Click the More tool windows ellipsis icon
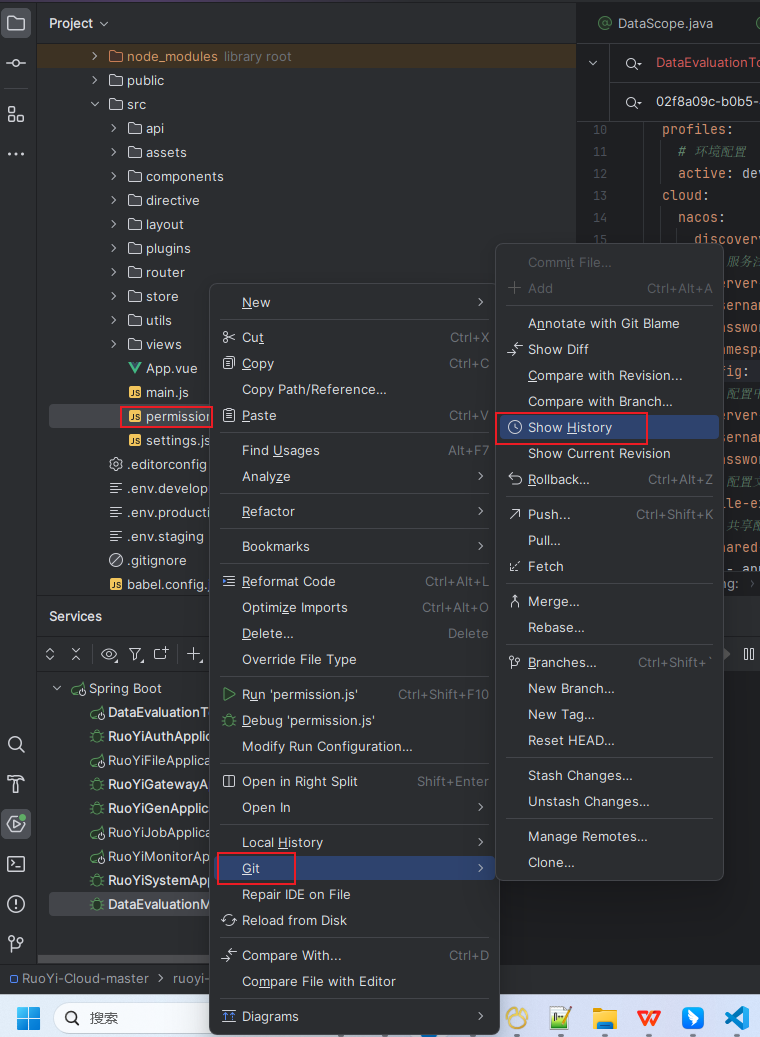 pyautogui.click(x=16, y=154)
